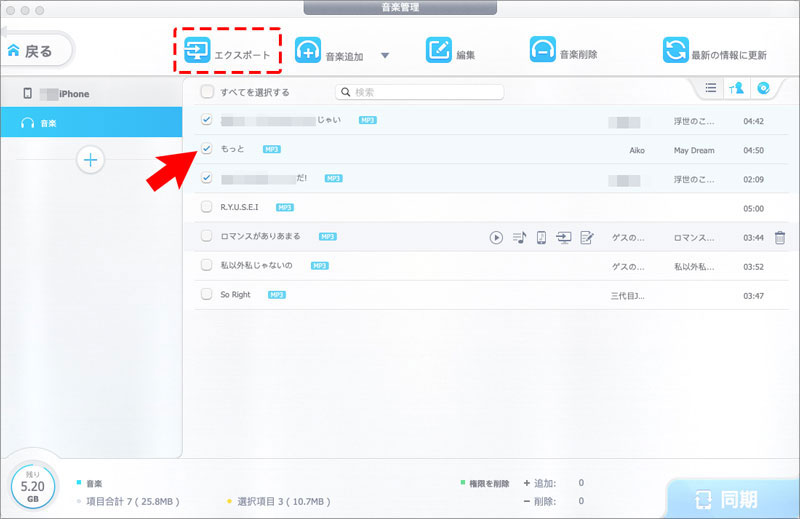800x519 pixels.
Task: Check the 私以外私じゃないの song checkbox
Action: pyautogui.click(x=207, y=265)
